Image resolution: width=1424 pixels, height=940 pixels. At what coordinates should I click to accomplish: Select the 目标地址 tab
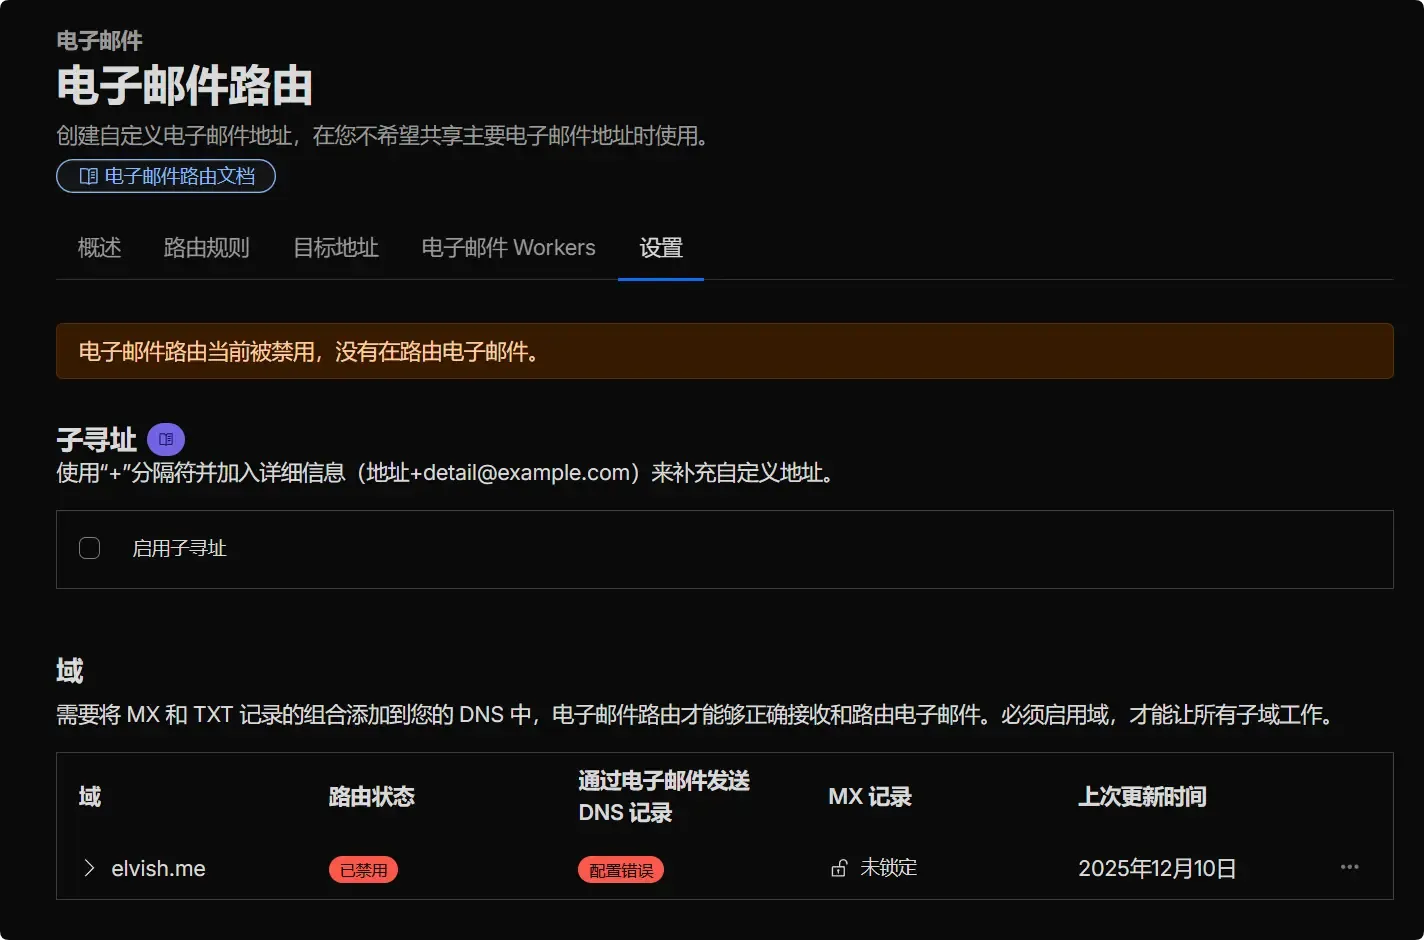(335, 248)
